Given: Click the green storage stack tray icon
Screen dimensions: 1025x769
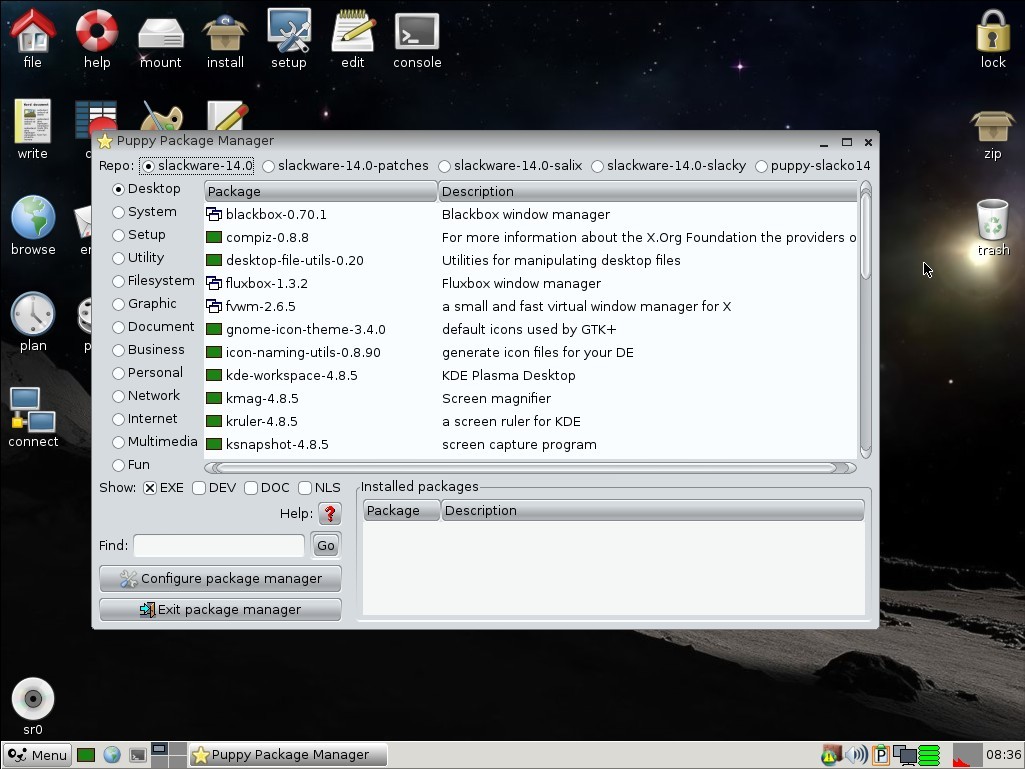Looking at the screenshot, I should click(929, 755).
